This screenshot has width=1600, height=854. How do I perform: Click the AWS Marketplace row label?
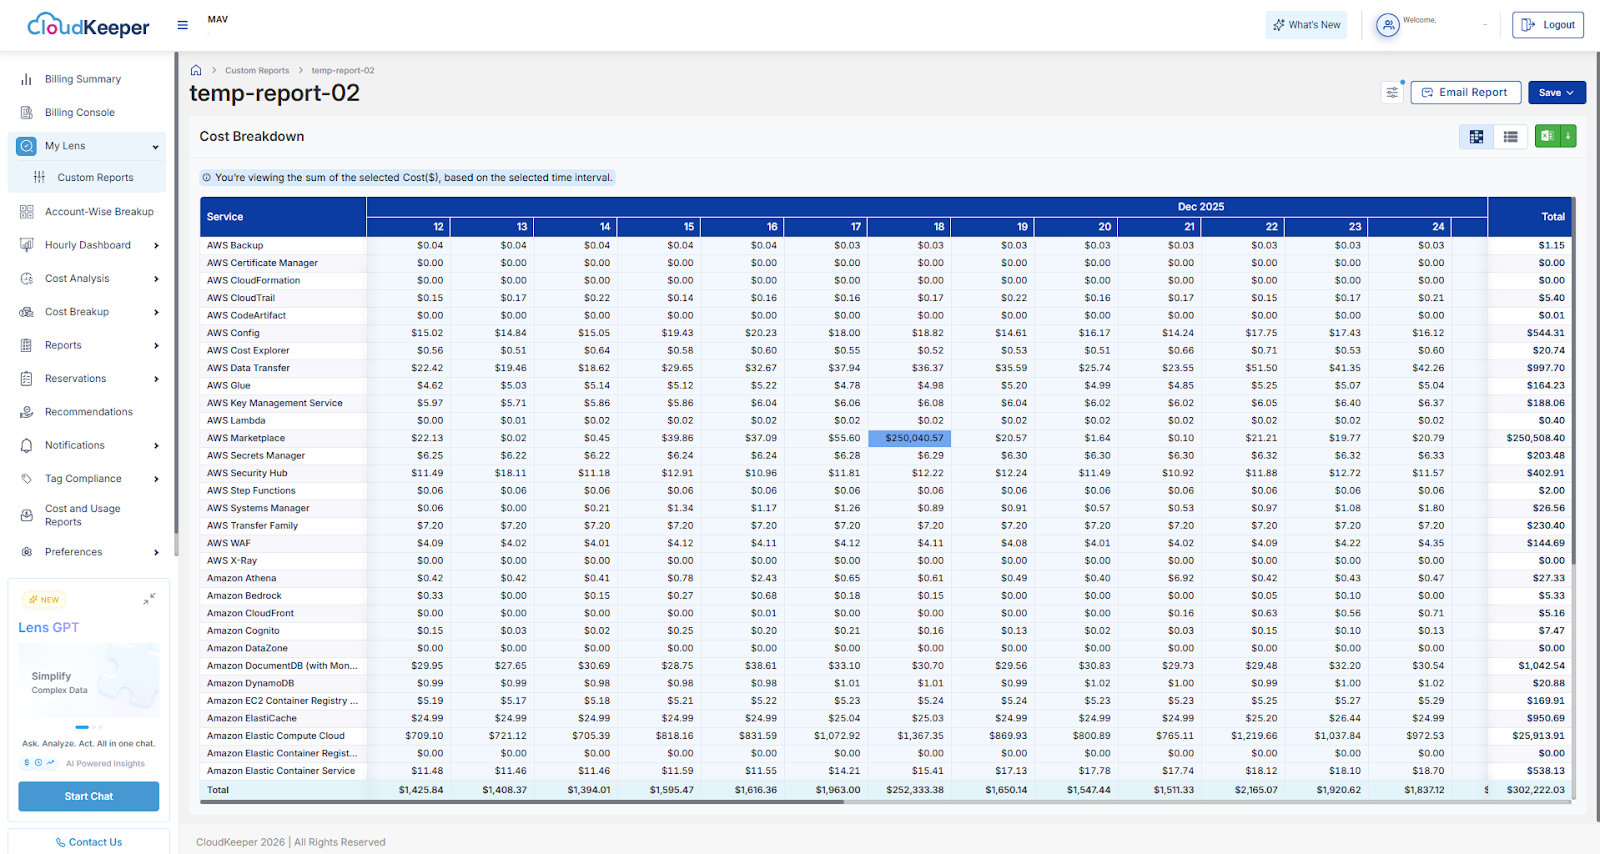(x=246, y=438)
